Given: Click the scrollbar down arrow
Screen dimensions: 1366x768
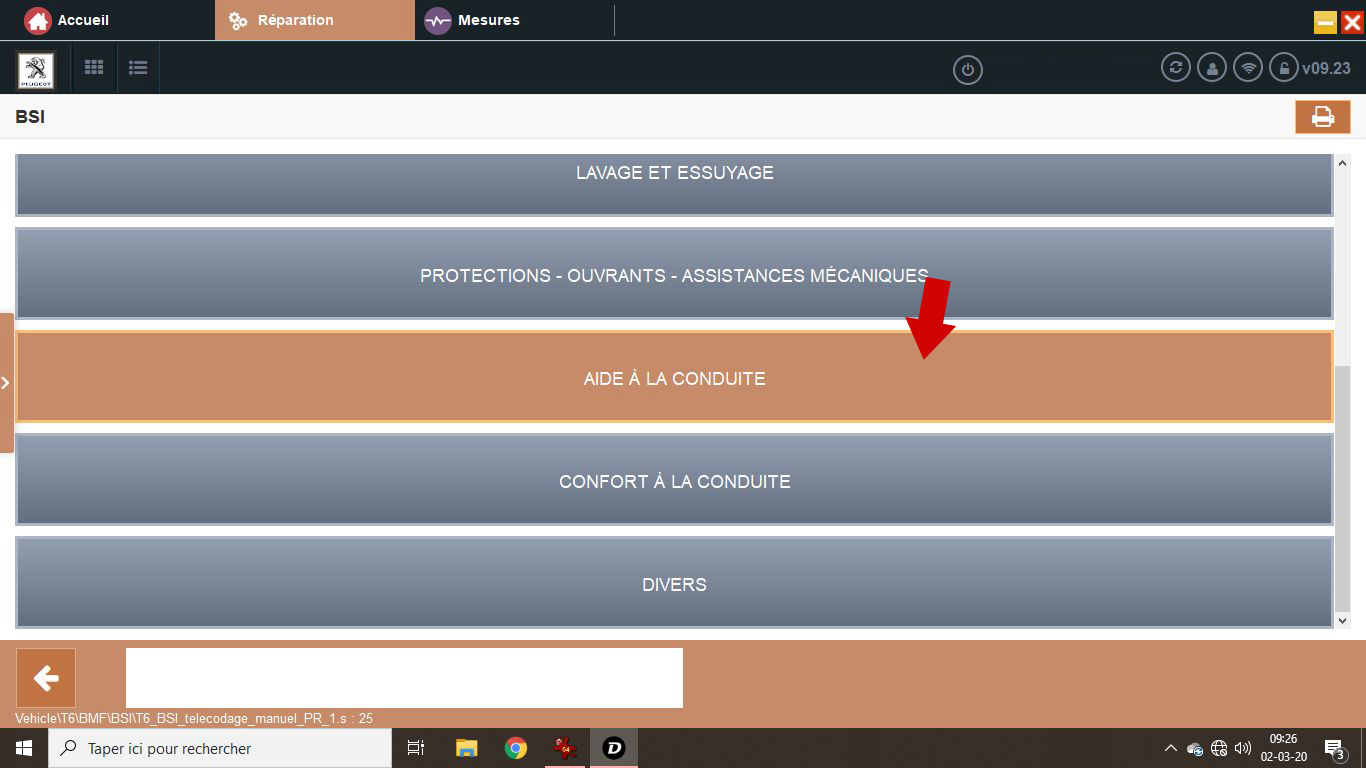Looking at the screenshot, I should tap(1342, 621).
